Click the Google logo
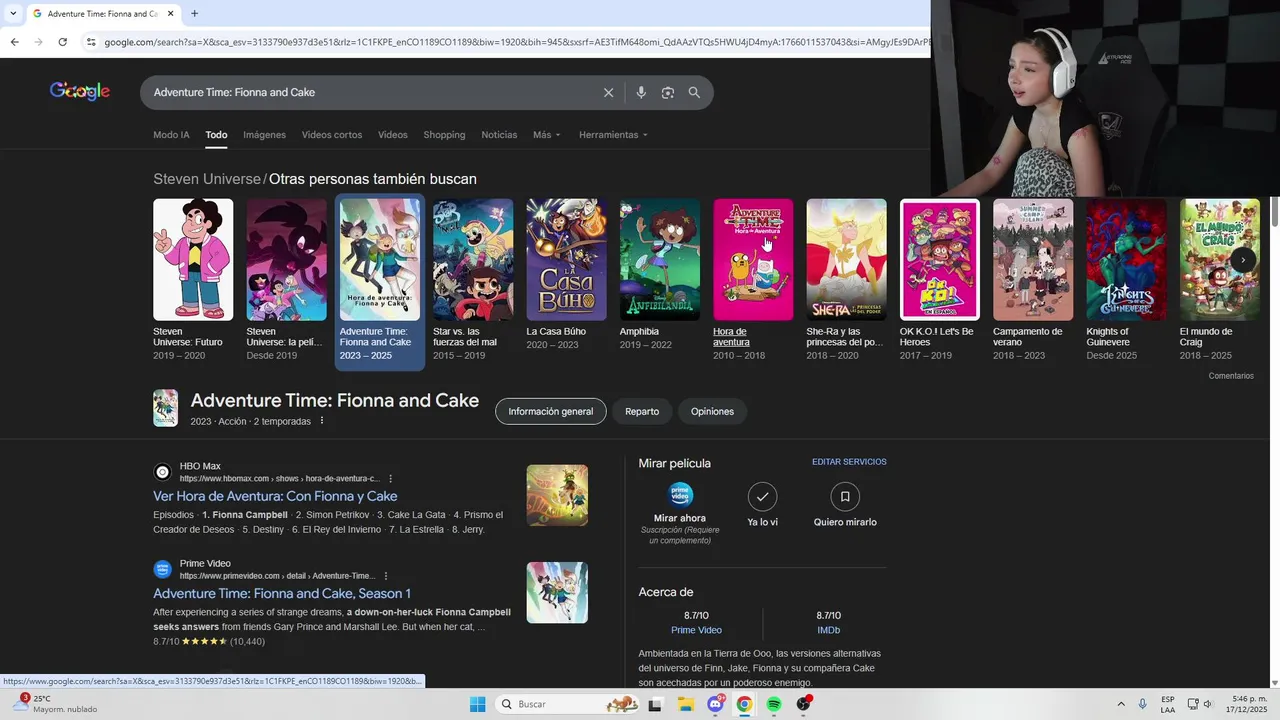1280x720 pixels. (80, 91)
